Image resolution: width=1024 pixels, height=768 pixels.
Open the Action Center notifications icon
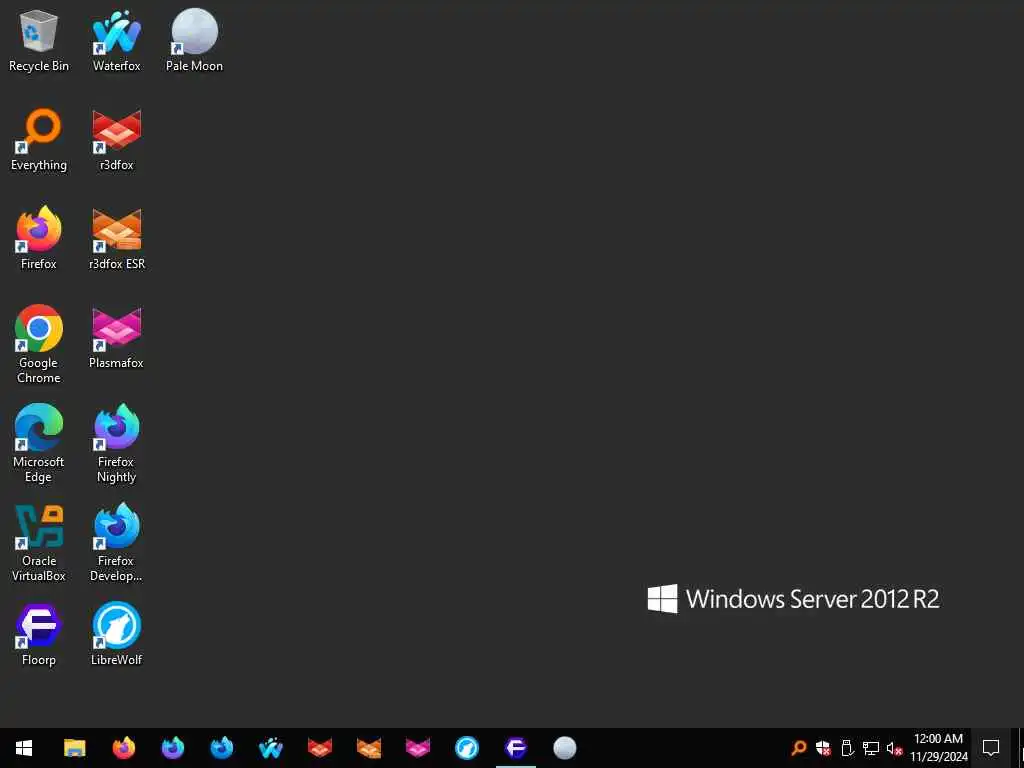click(x=991, y=748)
